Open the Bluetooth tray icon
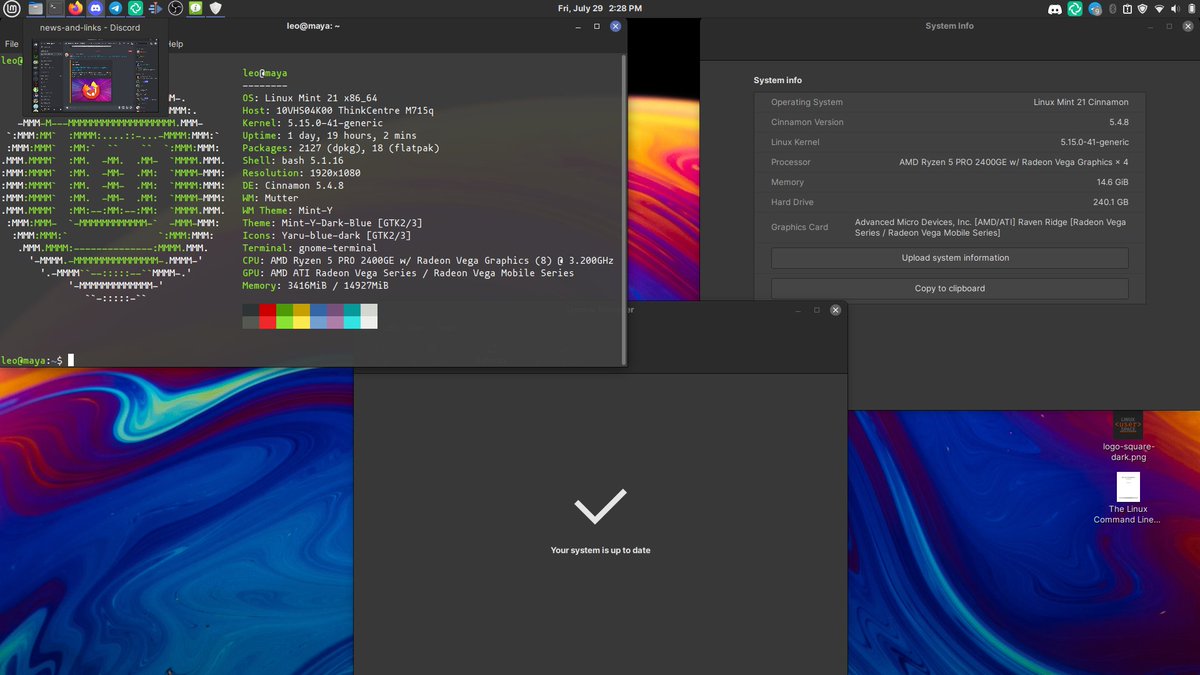The width and height of the screenshot is (1200, 675). [1111, 8]
